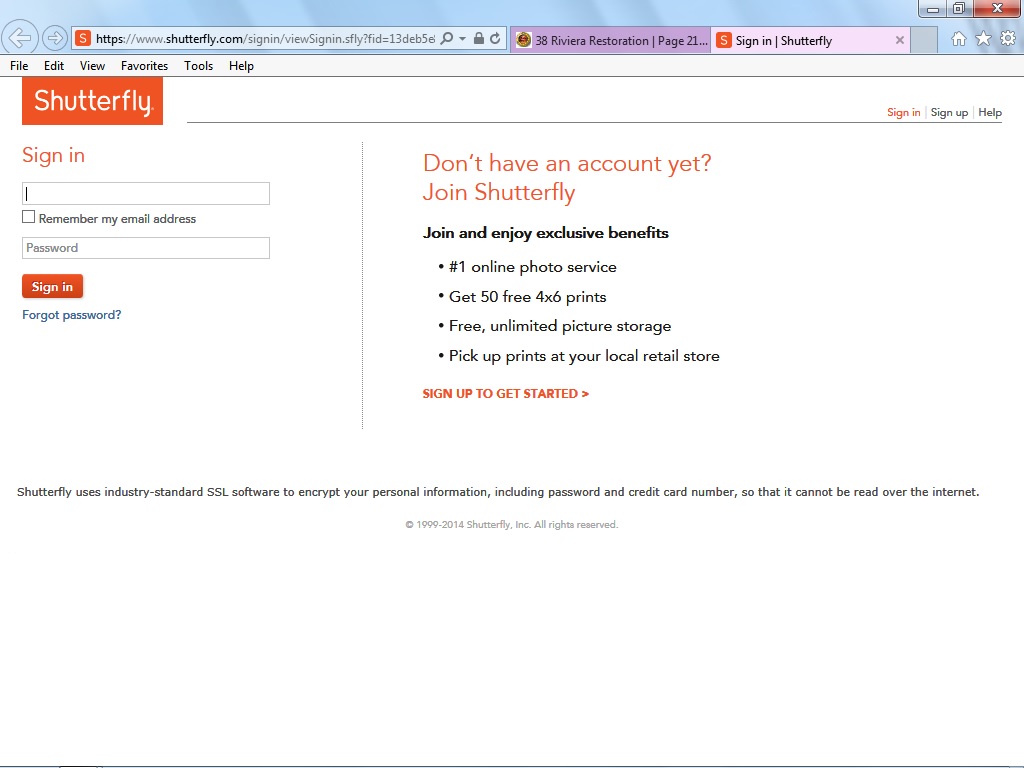Switch to the 38 Riviera Restoration tab
The height and width of the screenshot is (768, 1024).
click(x=611, y=40)
